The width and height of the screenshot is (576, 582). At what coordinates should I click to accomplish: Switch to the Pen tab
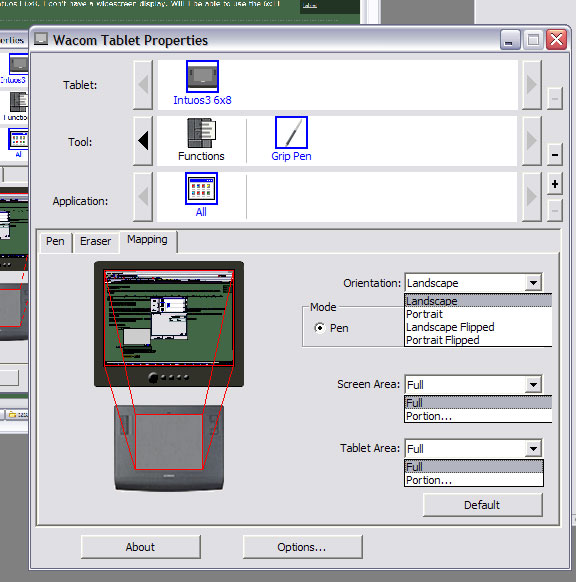(x=55, y=242)
